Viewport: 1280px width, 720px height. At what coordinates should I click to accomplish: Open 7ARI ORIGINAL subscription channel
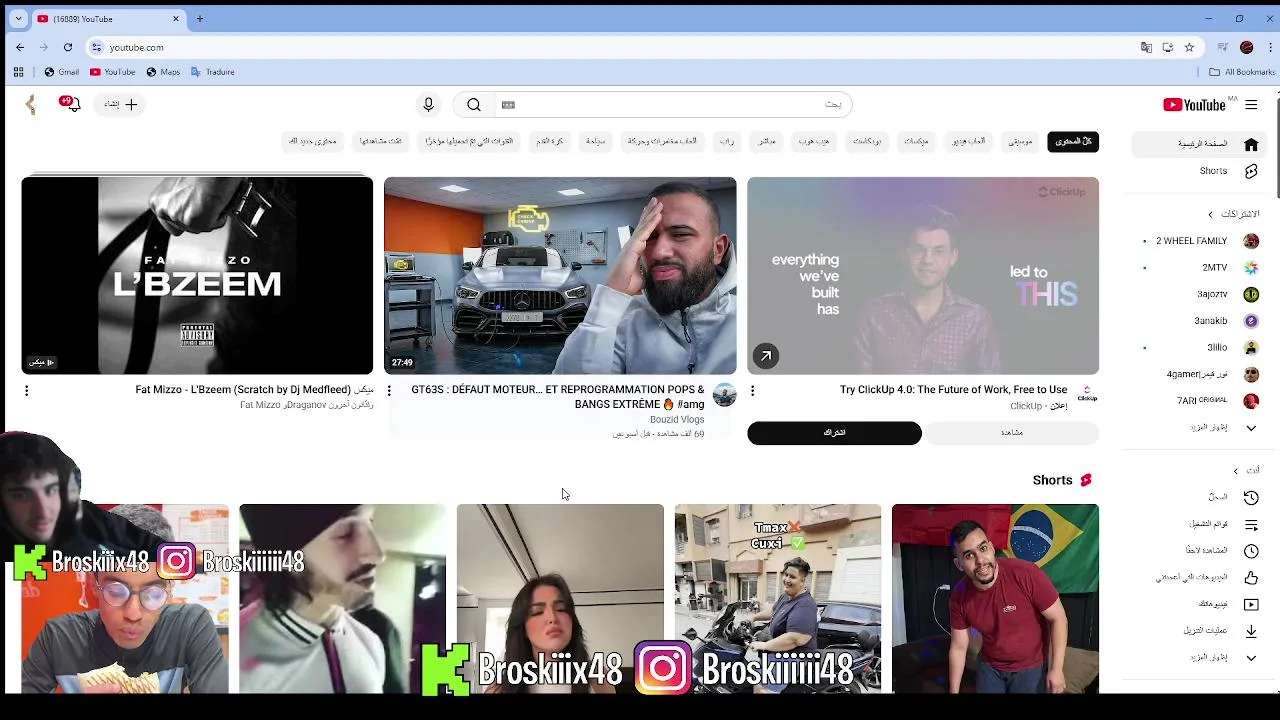pyautogui.click(x=1201, y=401)
